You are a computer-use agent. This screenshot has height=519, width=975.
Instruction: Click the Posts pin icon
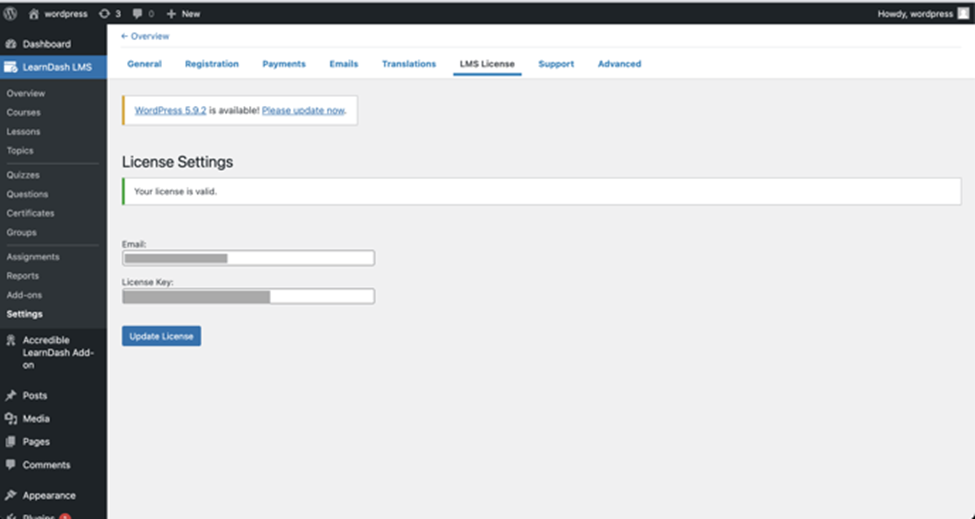coord(11,395)
